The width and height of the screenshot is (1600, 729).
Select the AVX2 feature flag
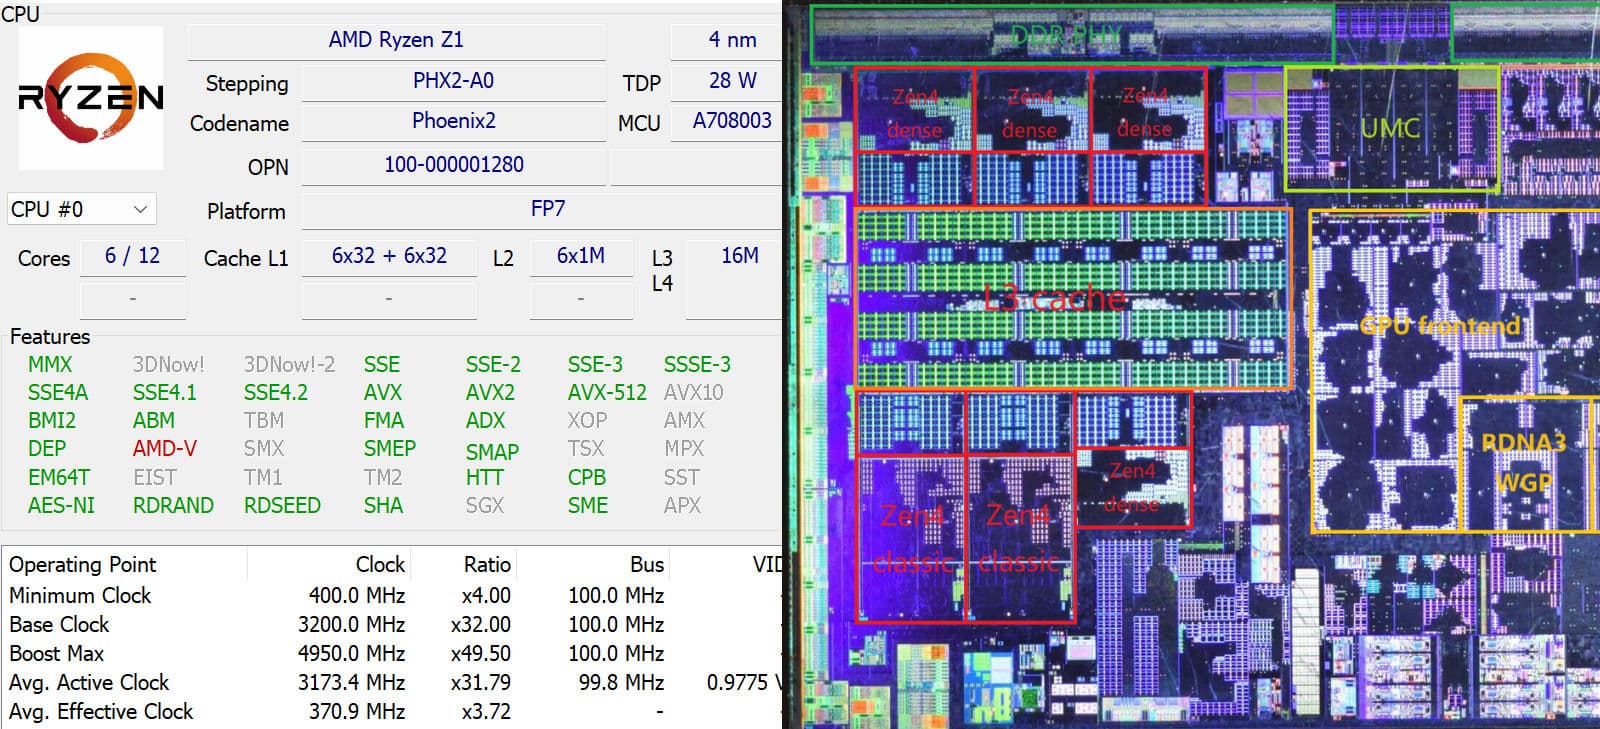tap(490, 393)
